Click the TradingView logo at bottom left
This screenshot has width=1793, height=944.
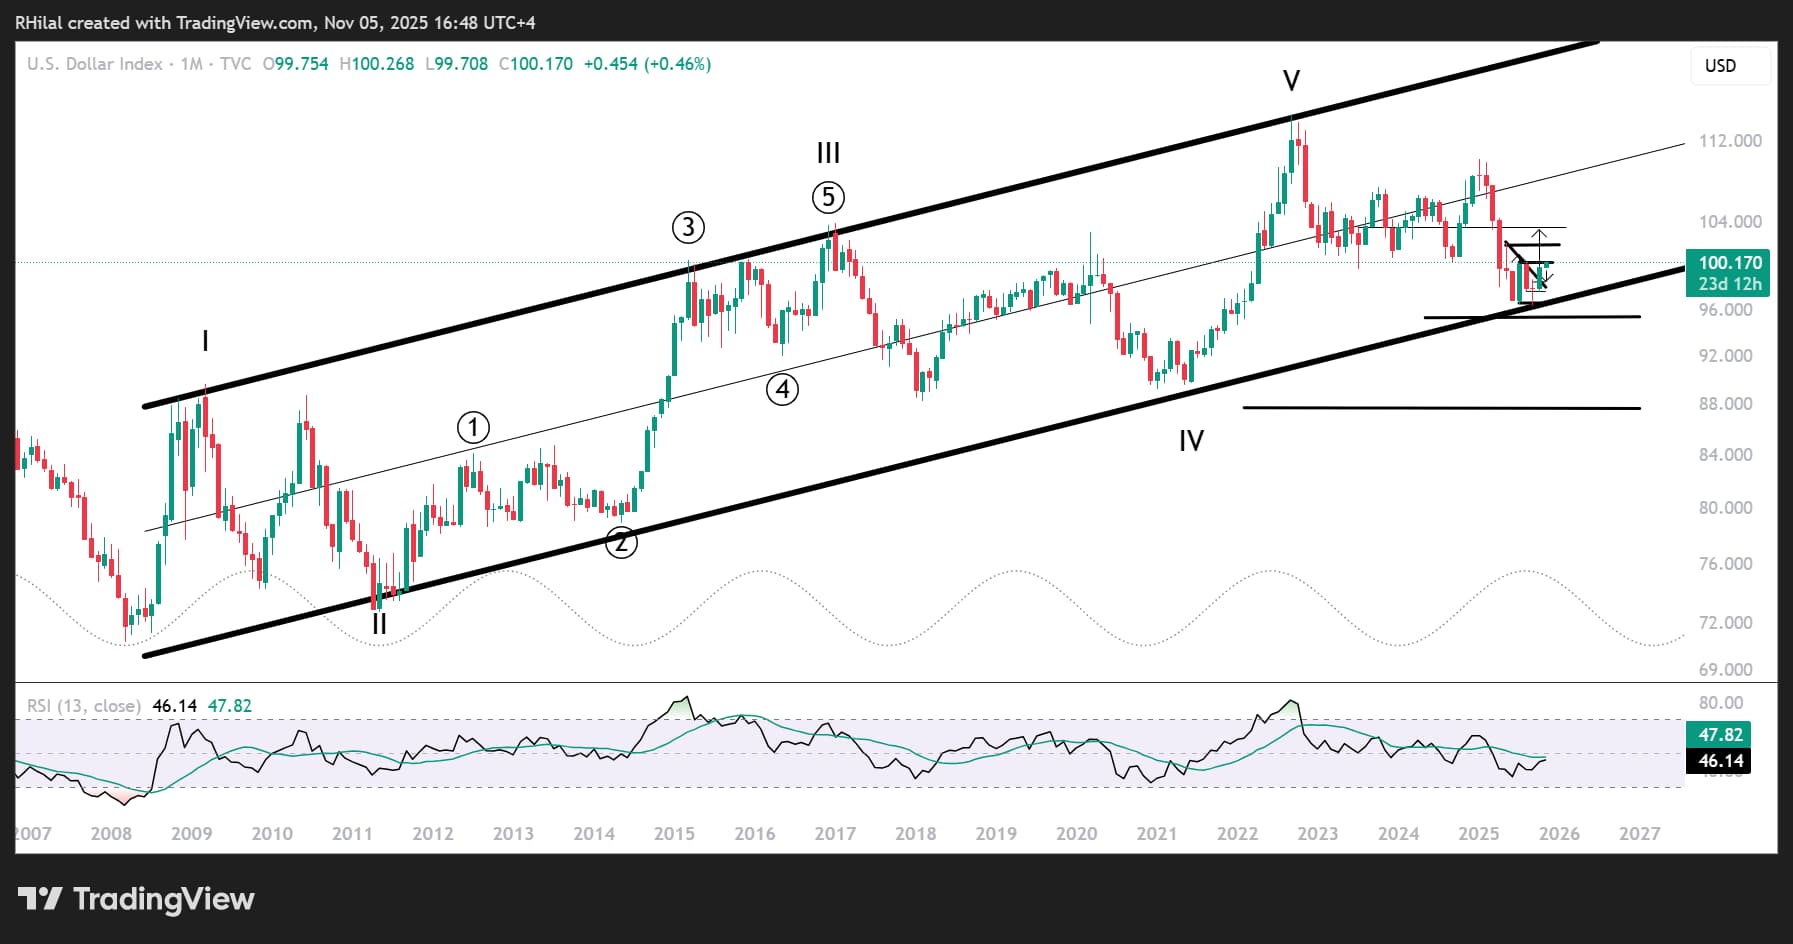136,899
